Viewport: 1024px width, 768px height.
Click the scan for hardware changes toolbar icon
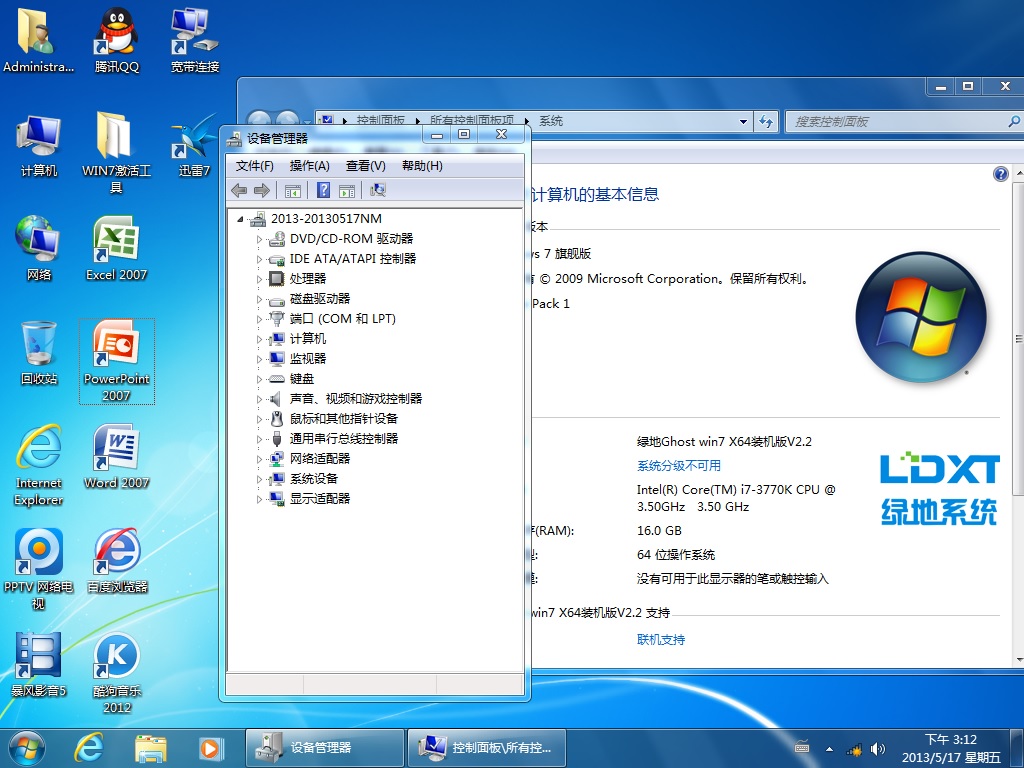click(x=378, y=190)
